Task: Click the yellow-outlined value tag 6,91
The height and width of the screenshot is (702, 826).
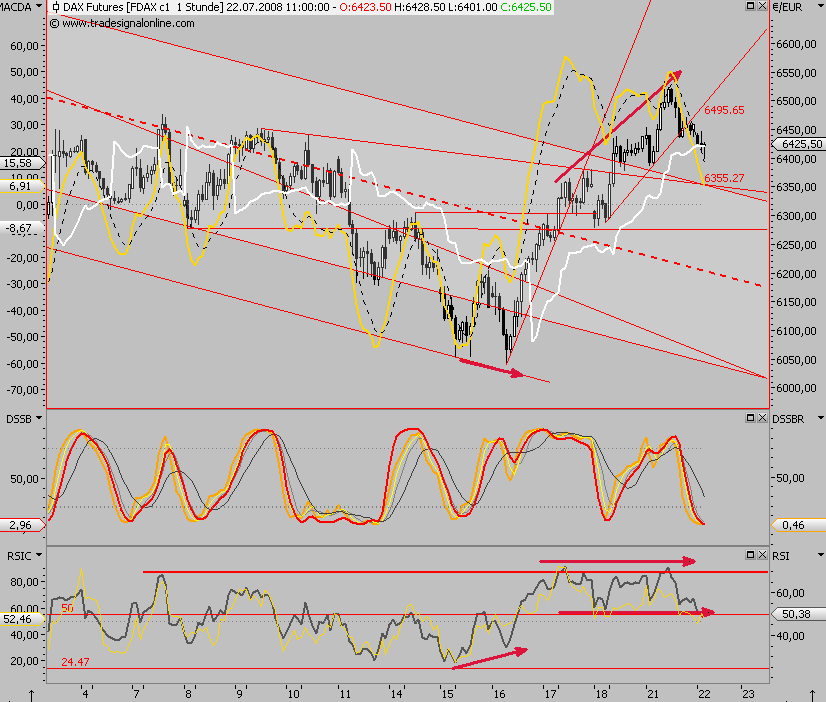Action: (x=22, y=186)
